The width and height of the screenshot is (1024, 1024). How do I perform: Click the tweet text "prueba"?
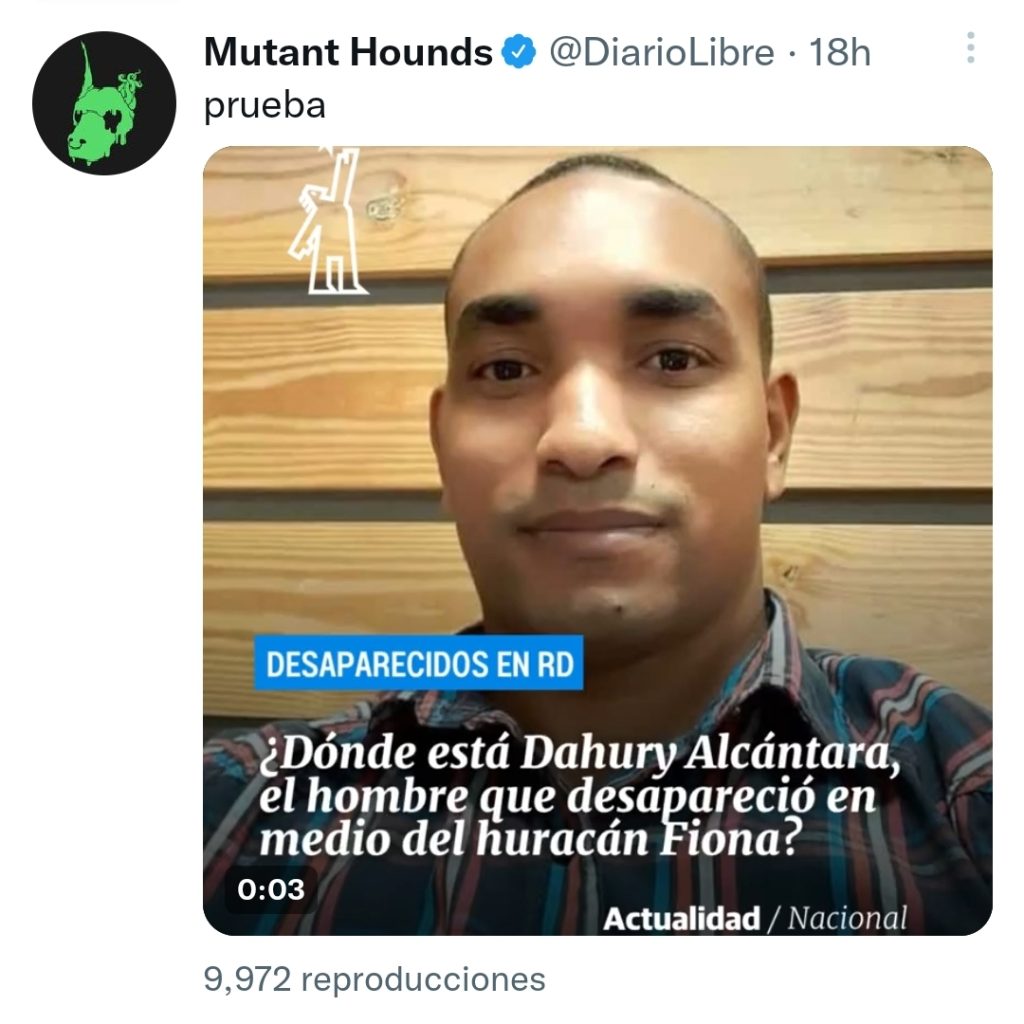[264, 106]
